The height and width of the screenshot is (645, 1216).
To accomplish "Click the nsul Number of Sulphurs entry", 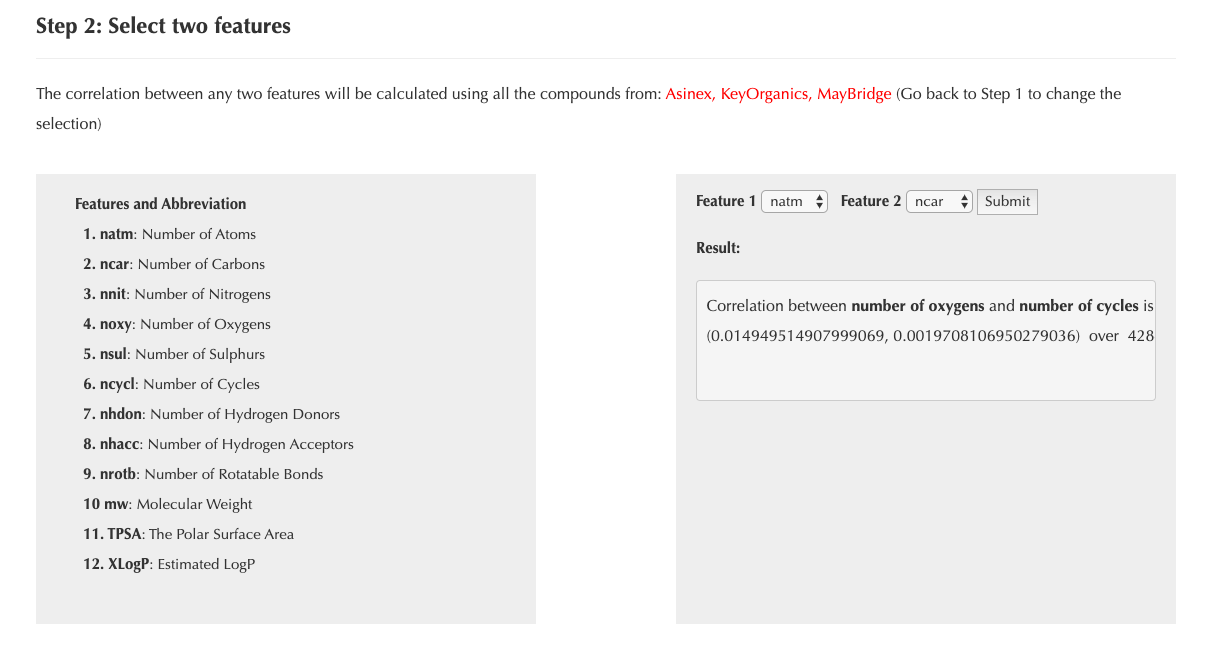I will (174, 354).
